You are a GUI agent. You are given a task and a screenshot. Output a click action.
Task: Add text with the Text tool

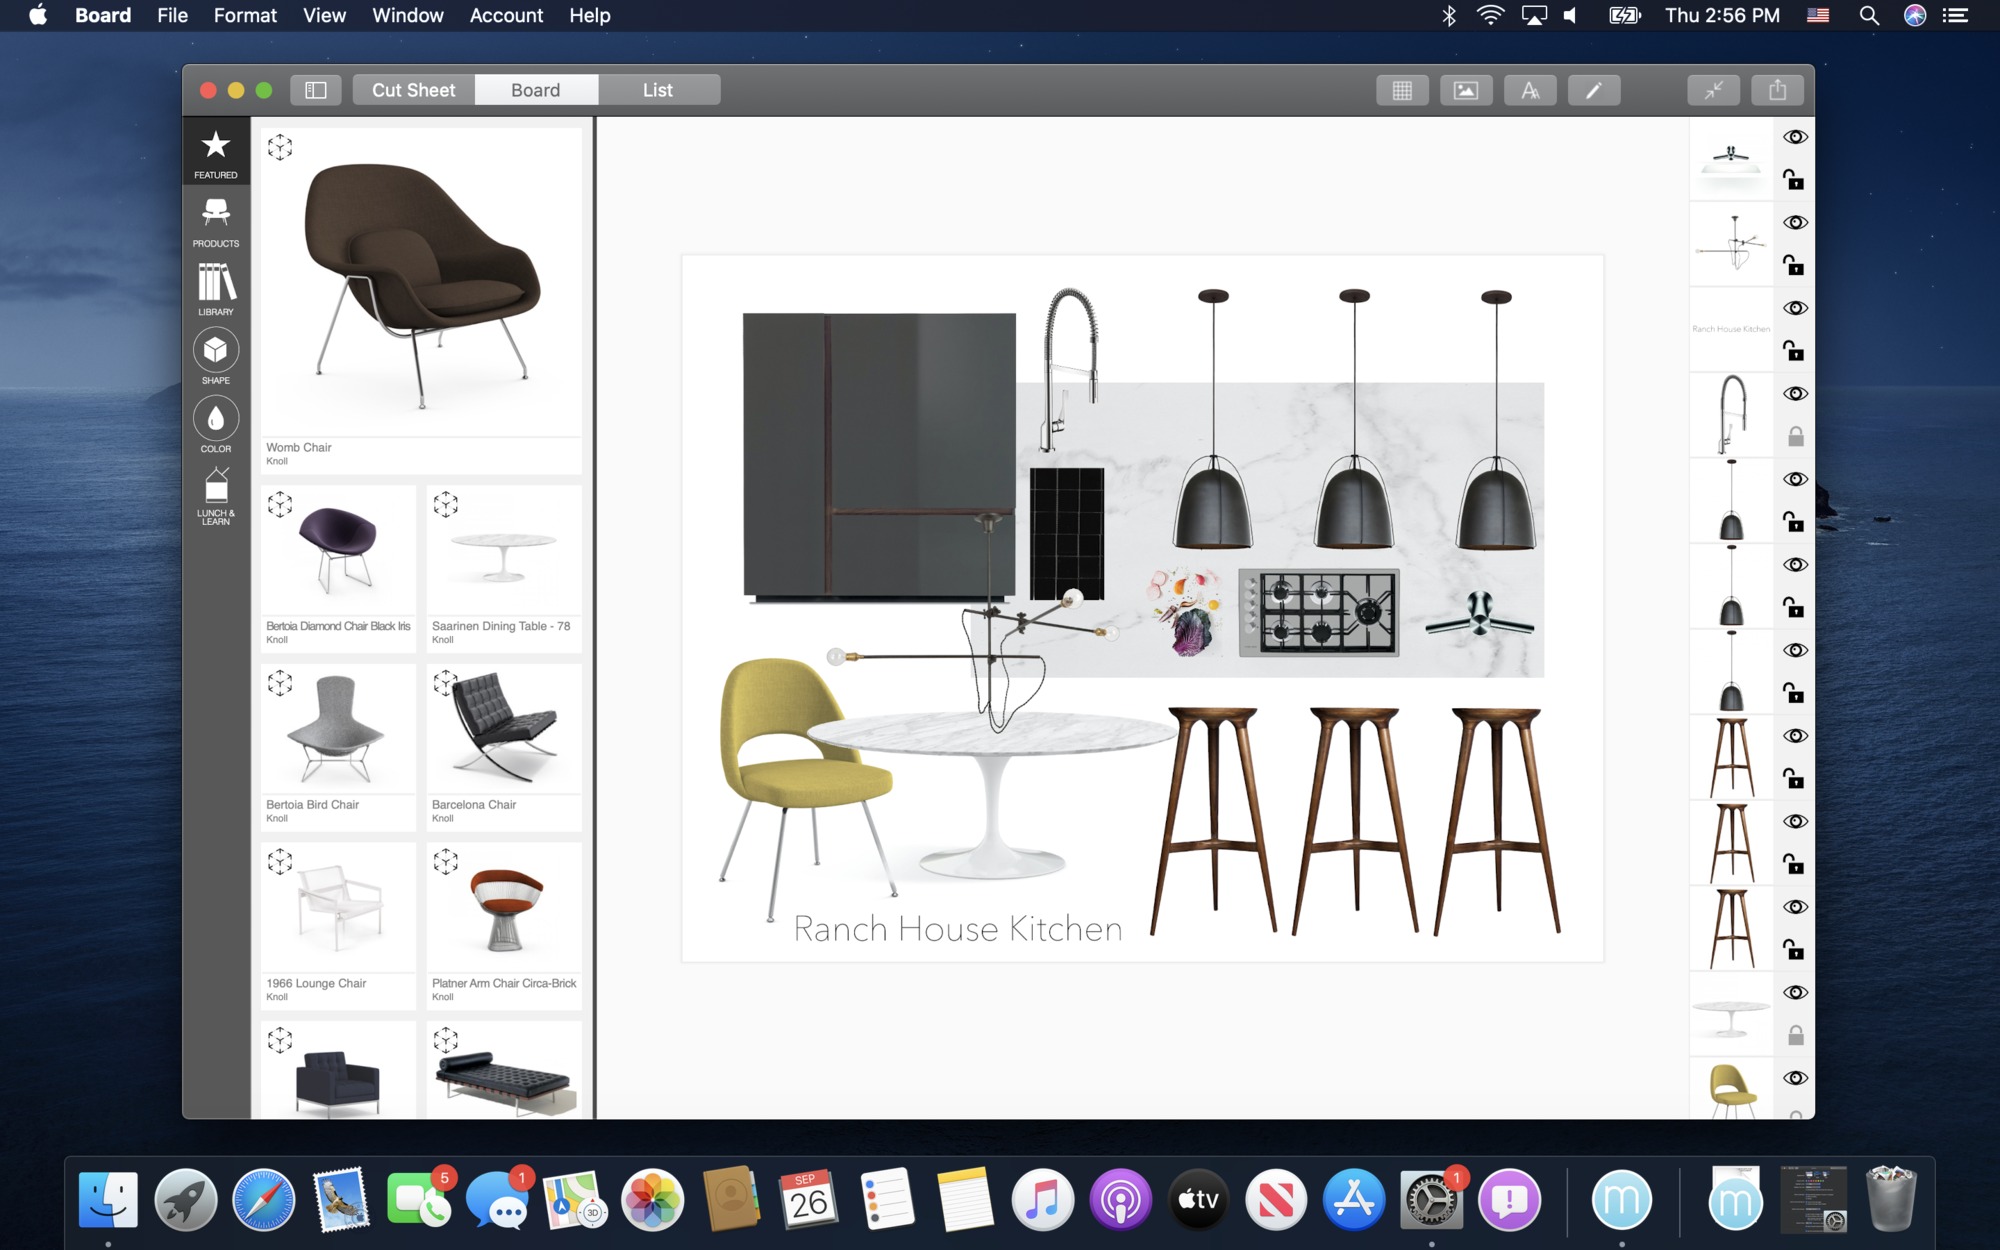(1530, 89)
